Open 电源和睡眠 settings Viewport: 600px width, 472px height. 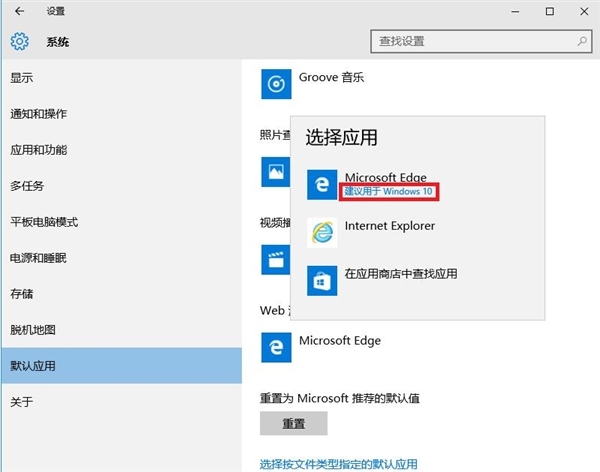click(38, 258)
